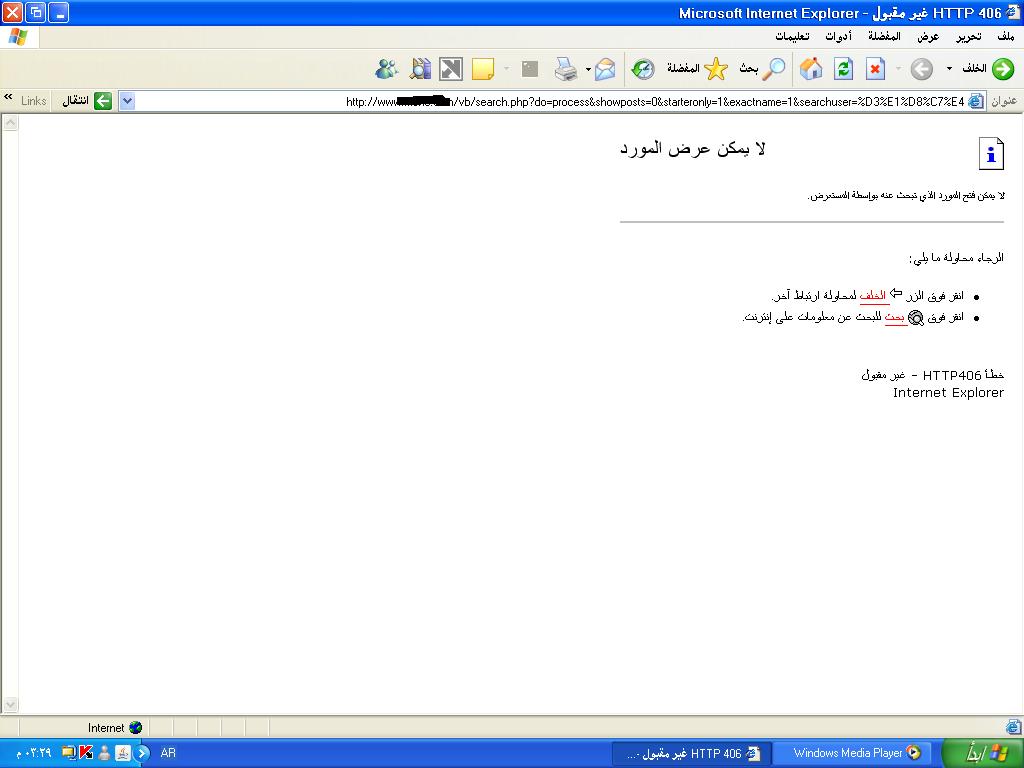
Task: Launch Messenger from the toolbar icon
Action: click(387, 69)
